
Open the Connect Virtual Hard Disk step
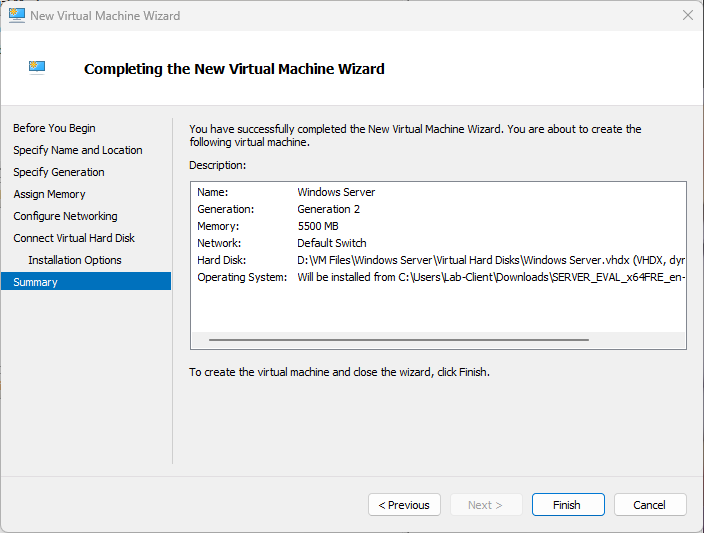pos(74,238)
